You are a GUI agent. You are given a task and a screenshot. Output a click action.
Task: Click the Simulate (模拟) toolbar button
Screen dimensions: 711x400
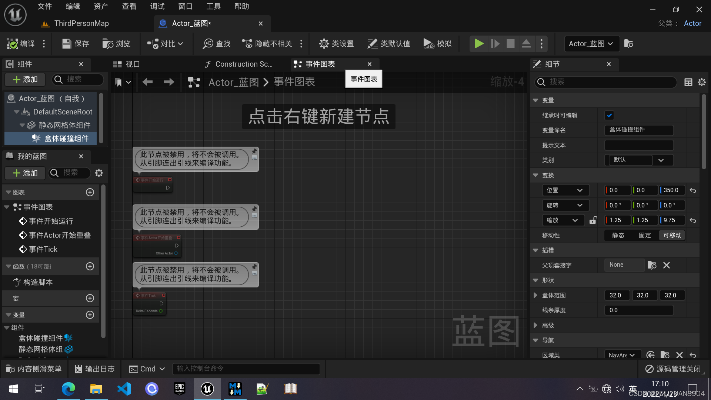pyautogui.click(x=438, y=44)
